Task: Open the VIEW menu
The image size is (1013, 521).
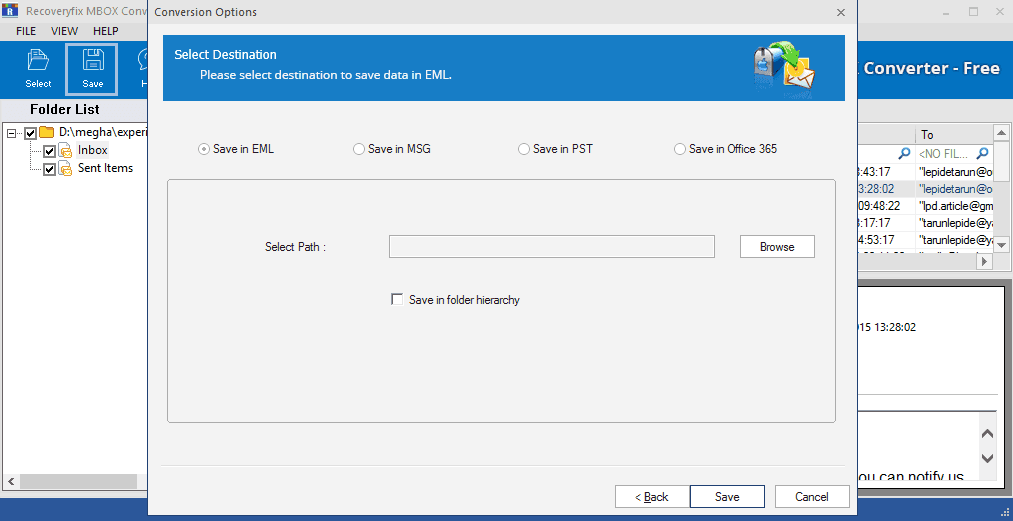Action: coord(65,31)
